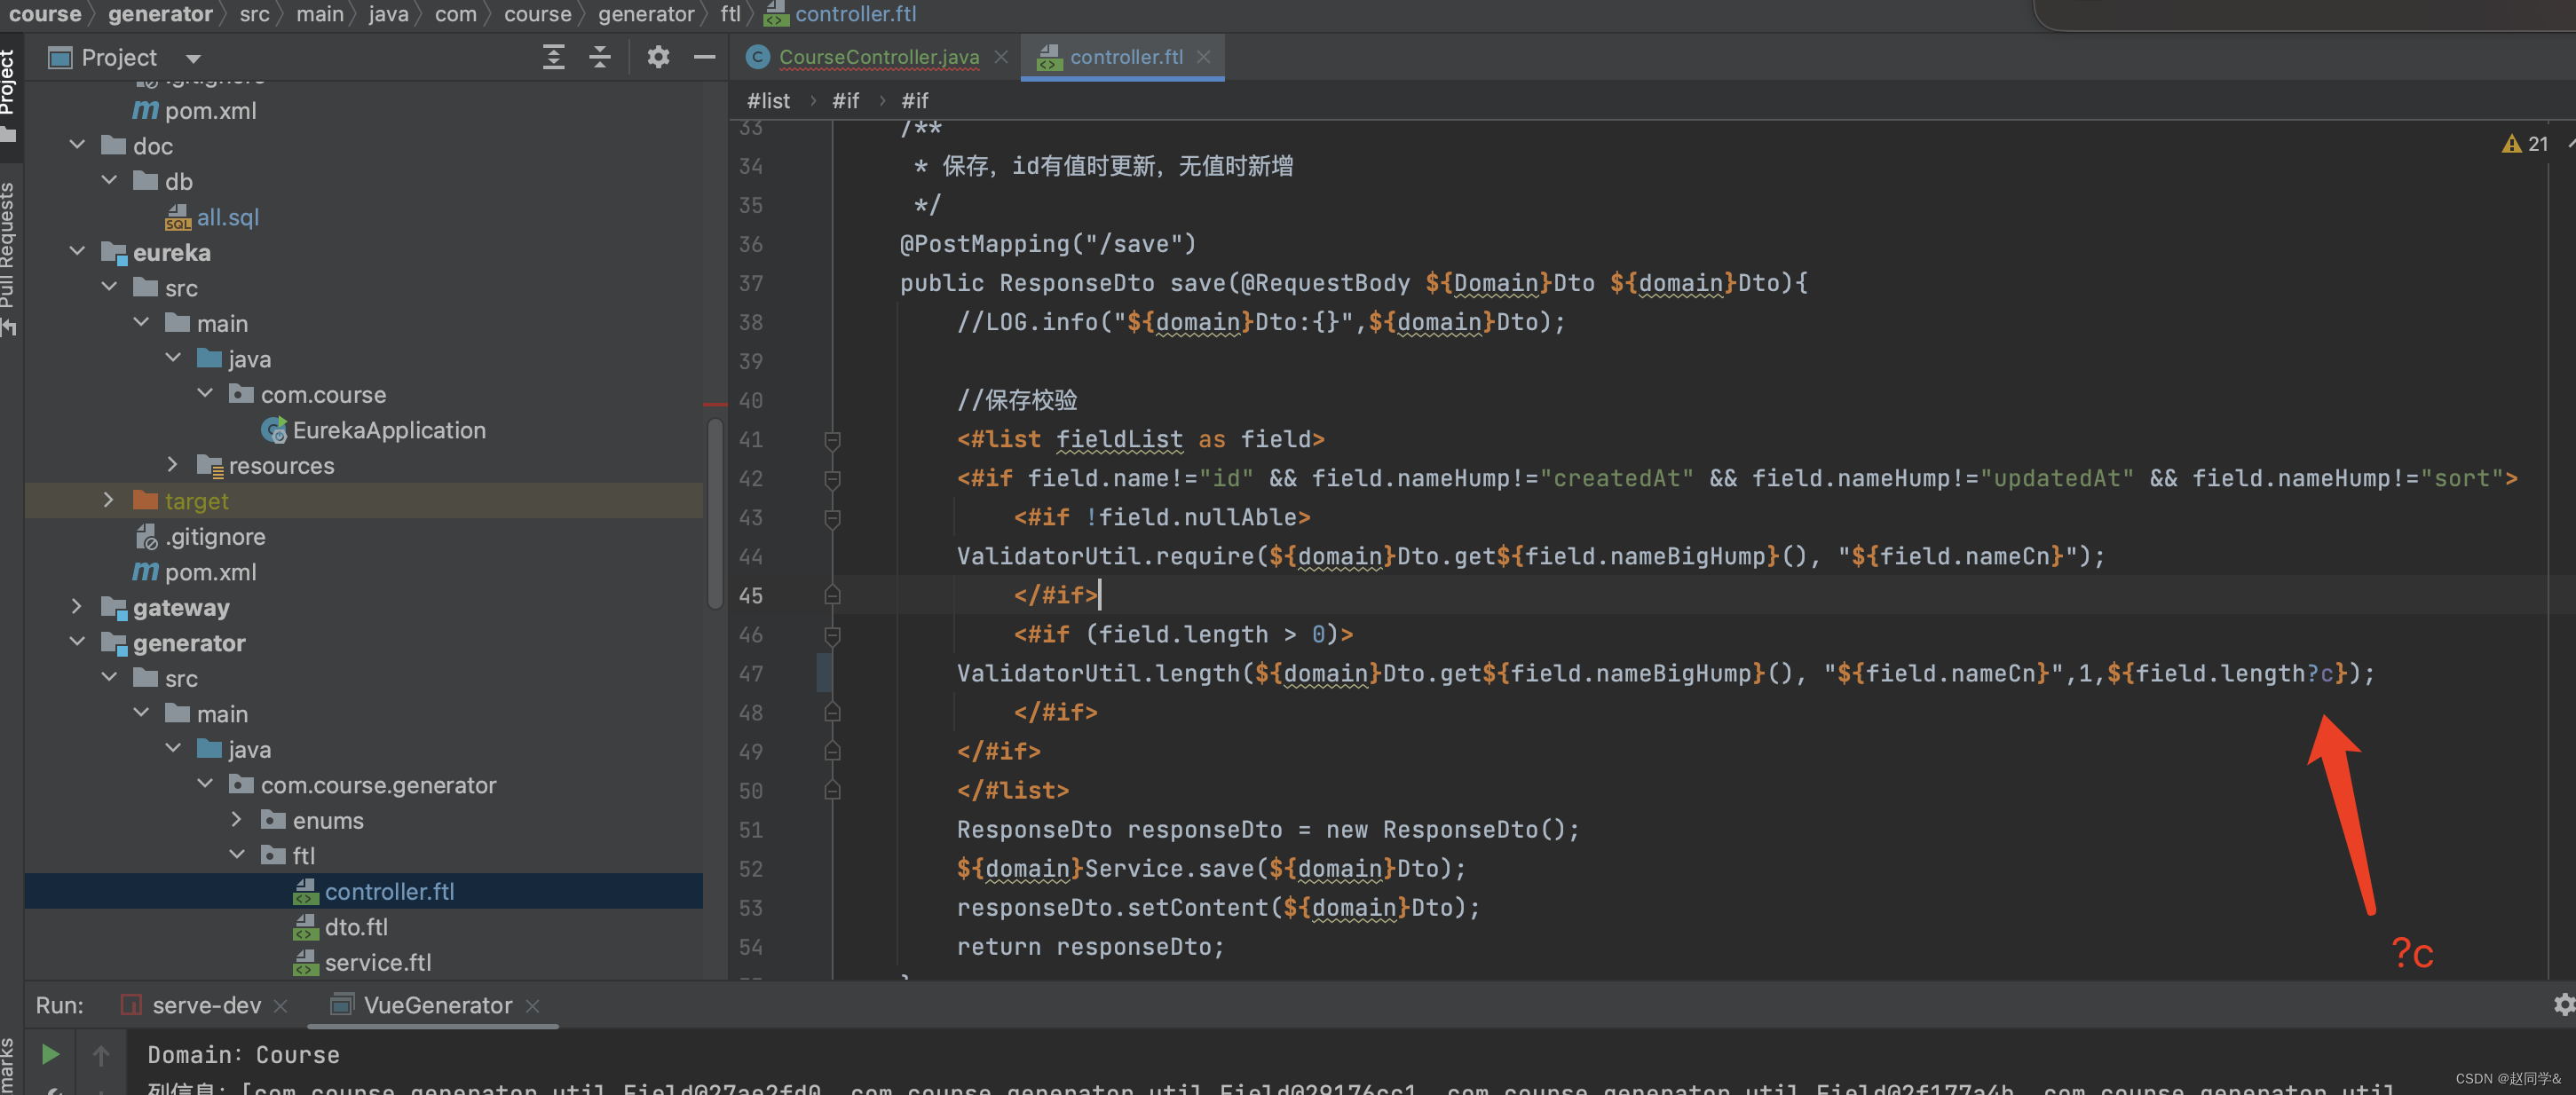Switch to CourseController.java tab
2576x1095 pixels.
[x=877, y=57]
